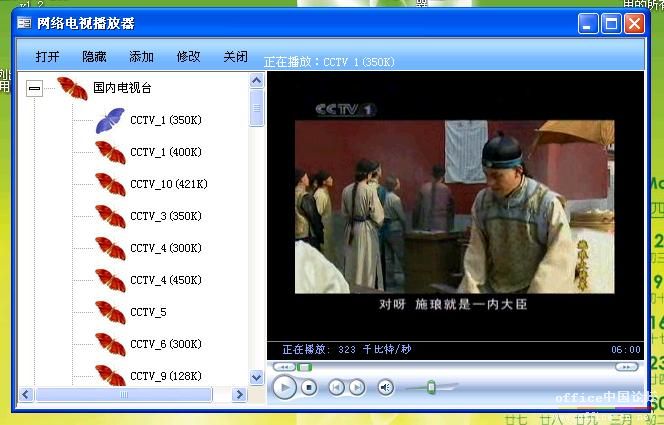Click the 隐藏 menu item
This screenshot has width=664, height=425.
click(x=94, y=56)
